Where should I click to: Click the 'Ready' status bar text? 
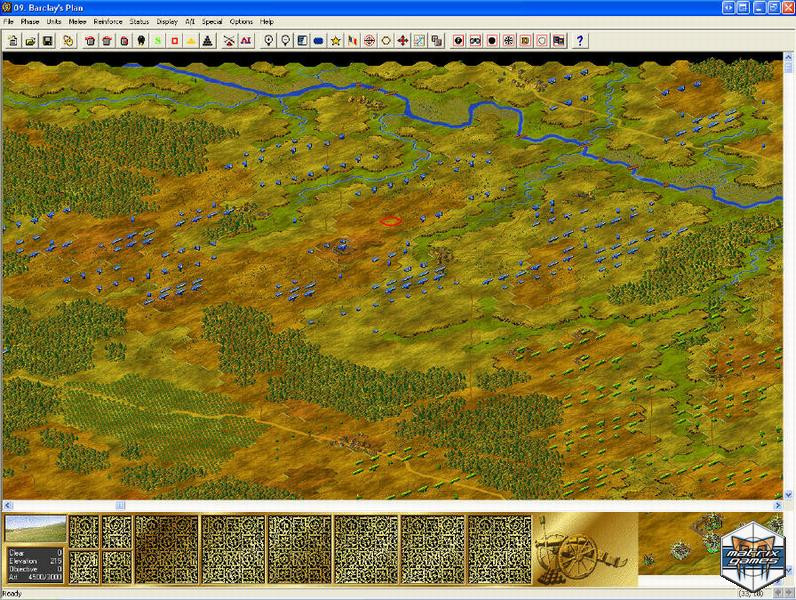point(12,593)
